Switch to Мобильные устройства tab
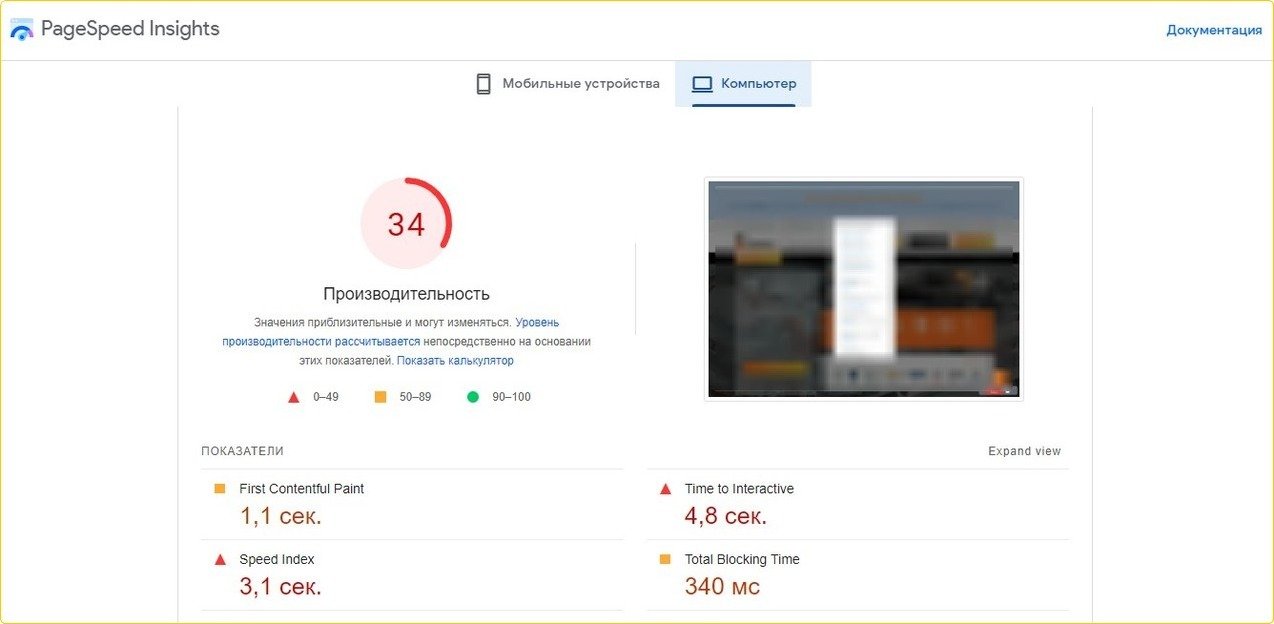This screenshot has width=1274, height=624. pos(567,84)
